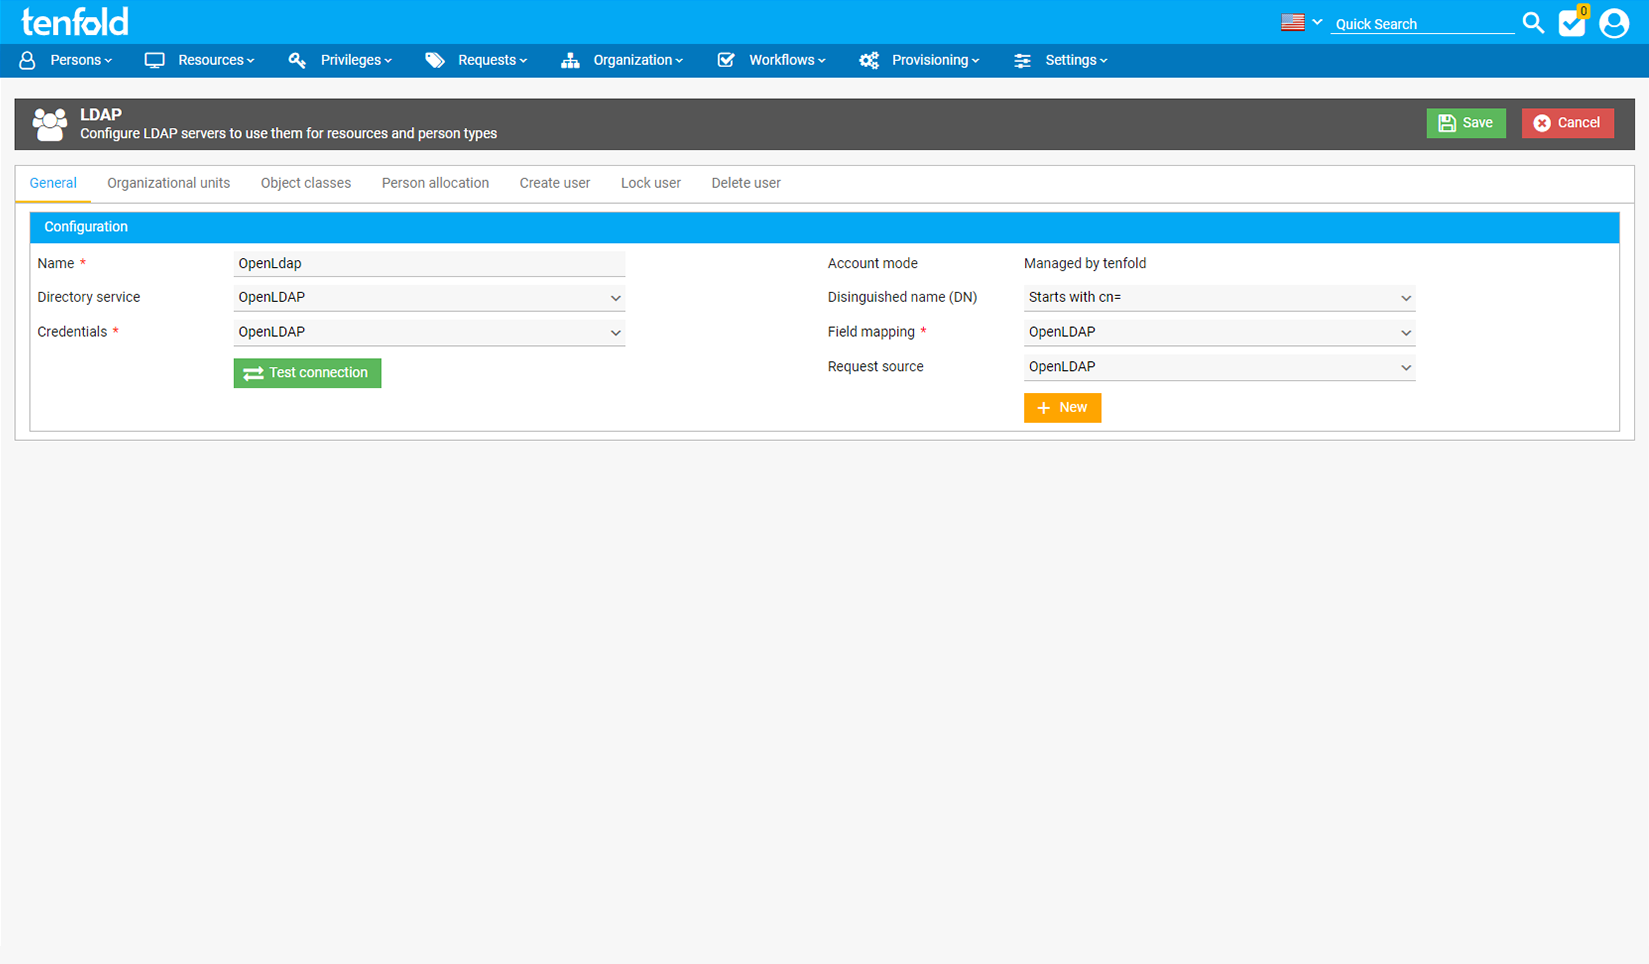Open the Credentials dropdown

pos(429,332)
